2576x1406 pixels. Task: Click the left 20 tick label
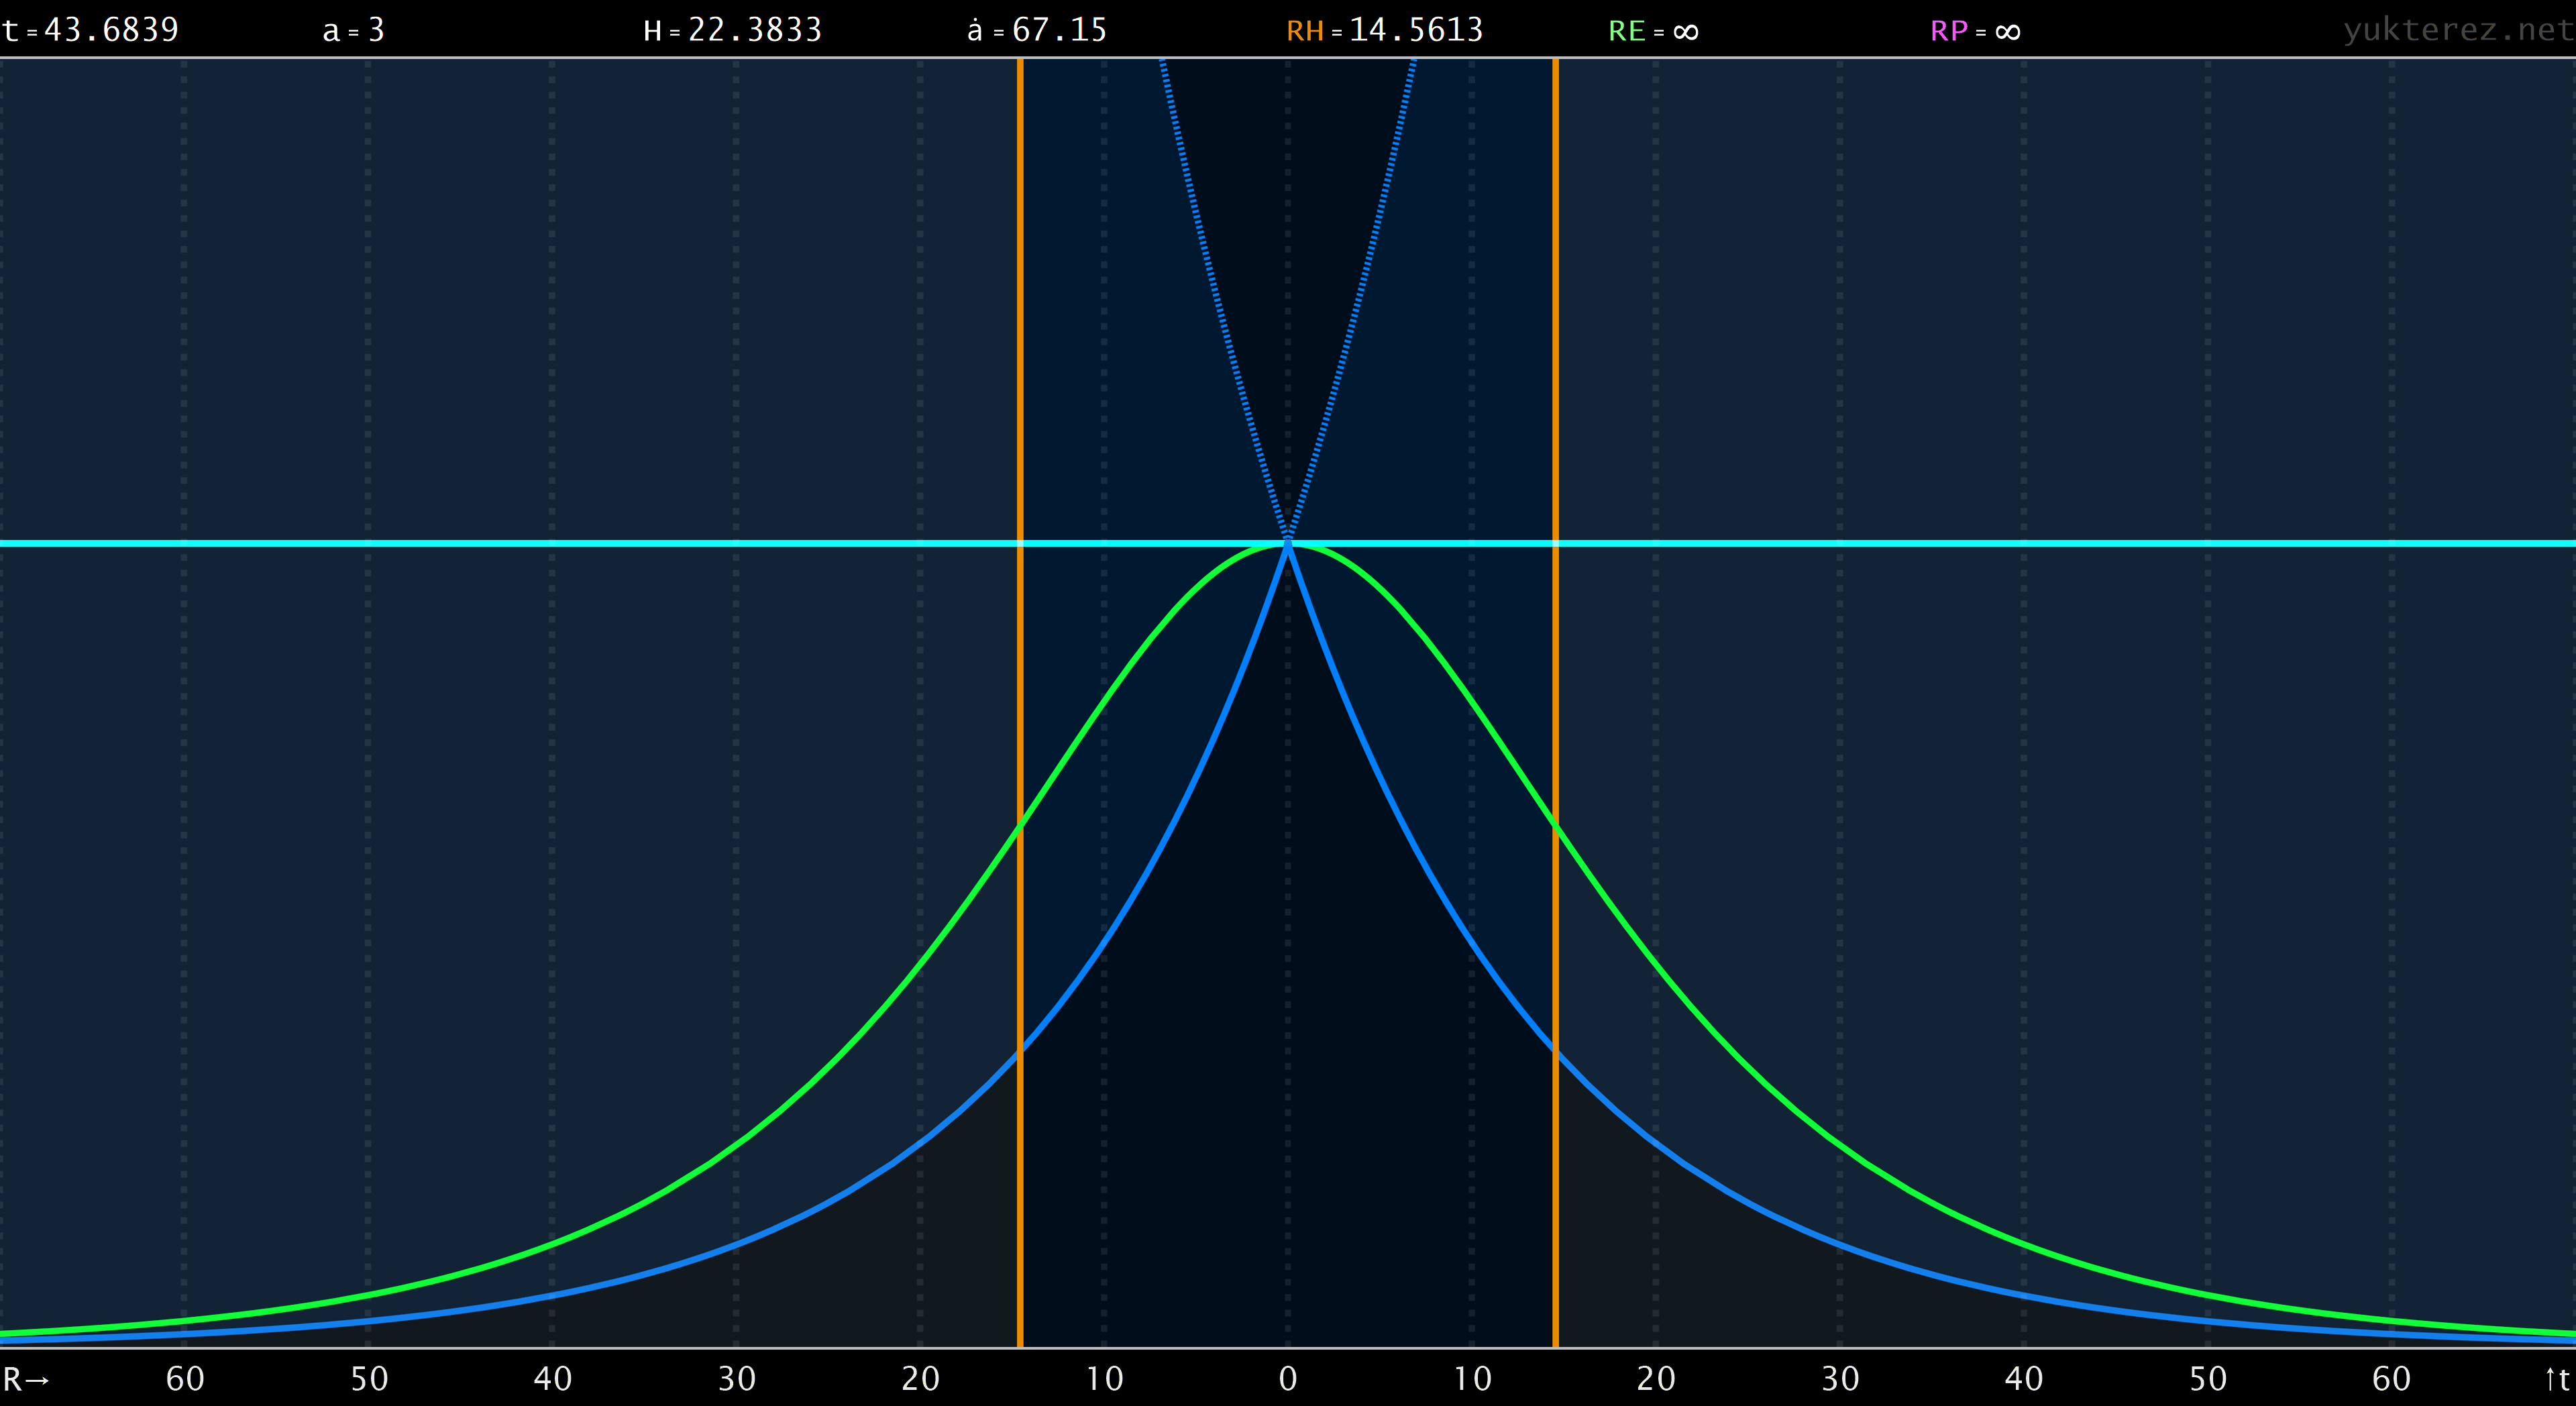[920, 1379]
